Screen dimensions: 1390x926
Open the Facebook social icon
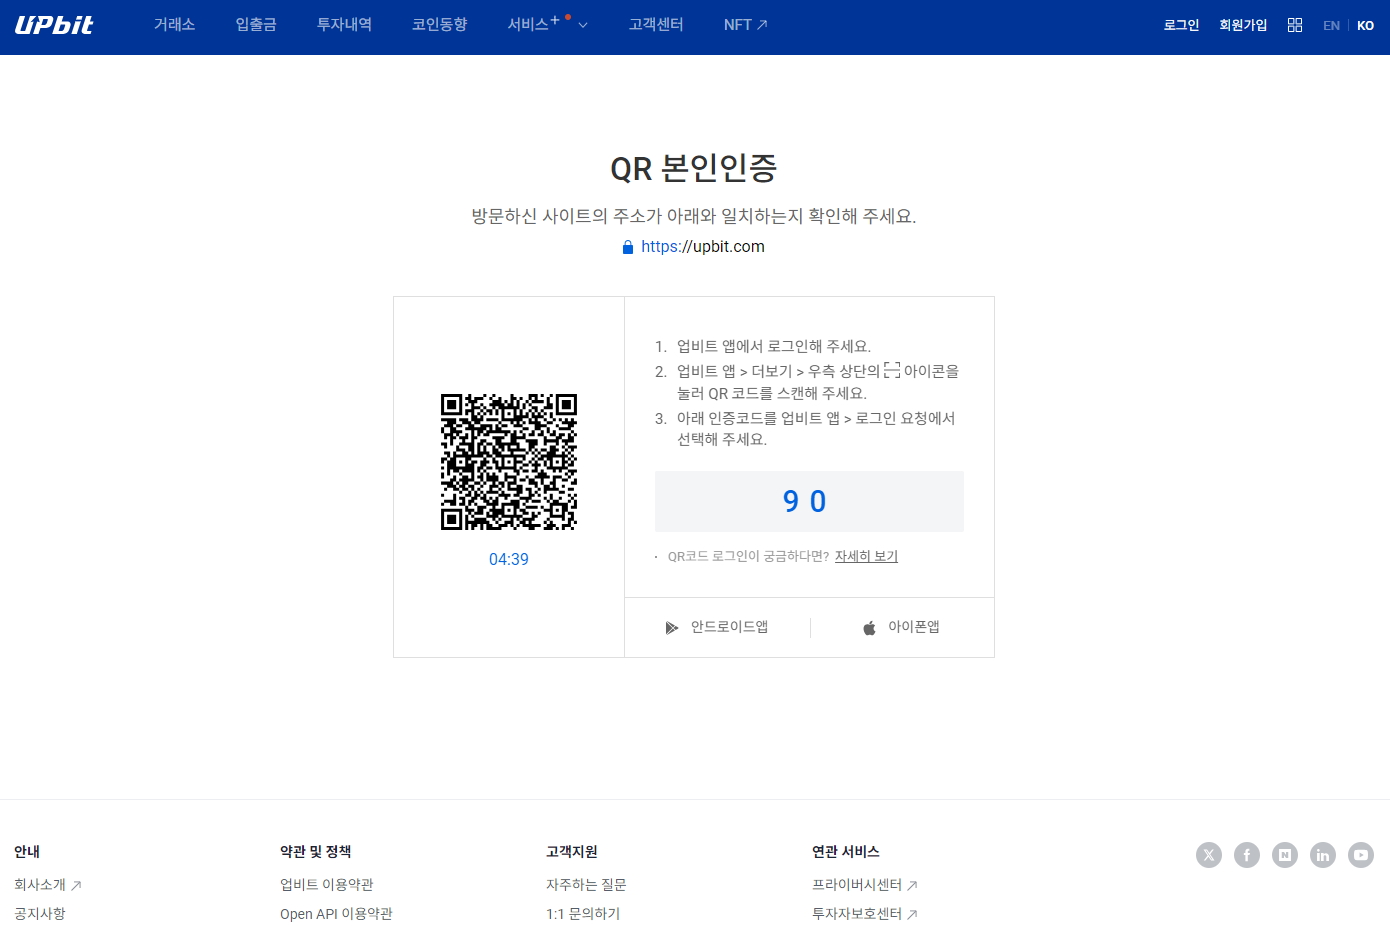click(1247, 855)
